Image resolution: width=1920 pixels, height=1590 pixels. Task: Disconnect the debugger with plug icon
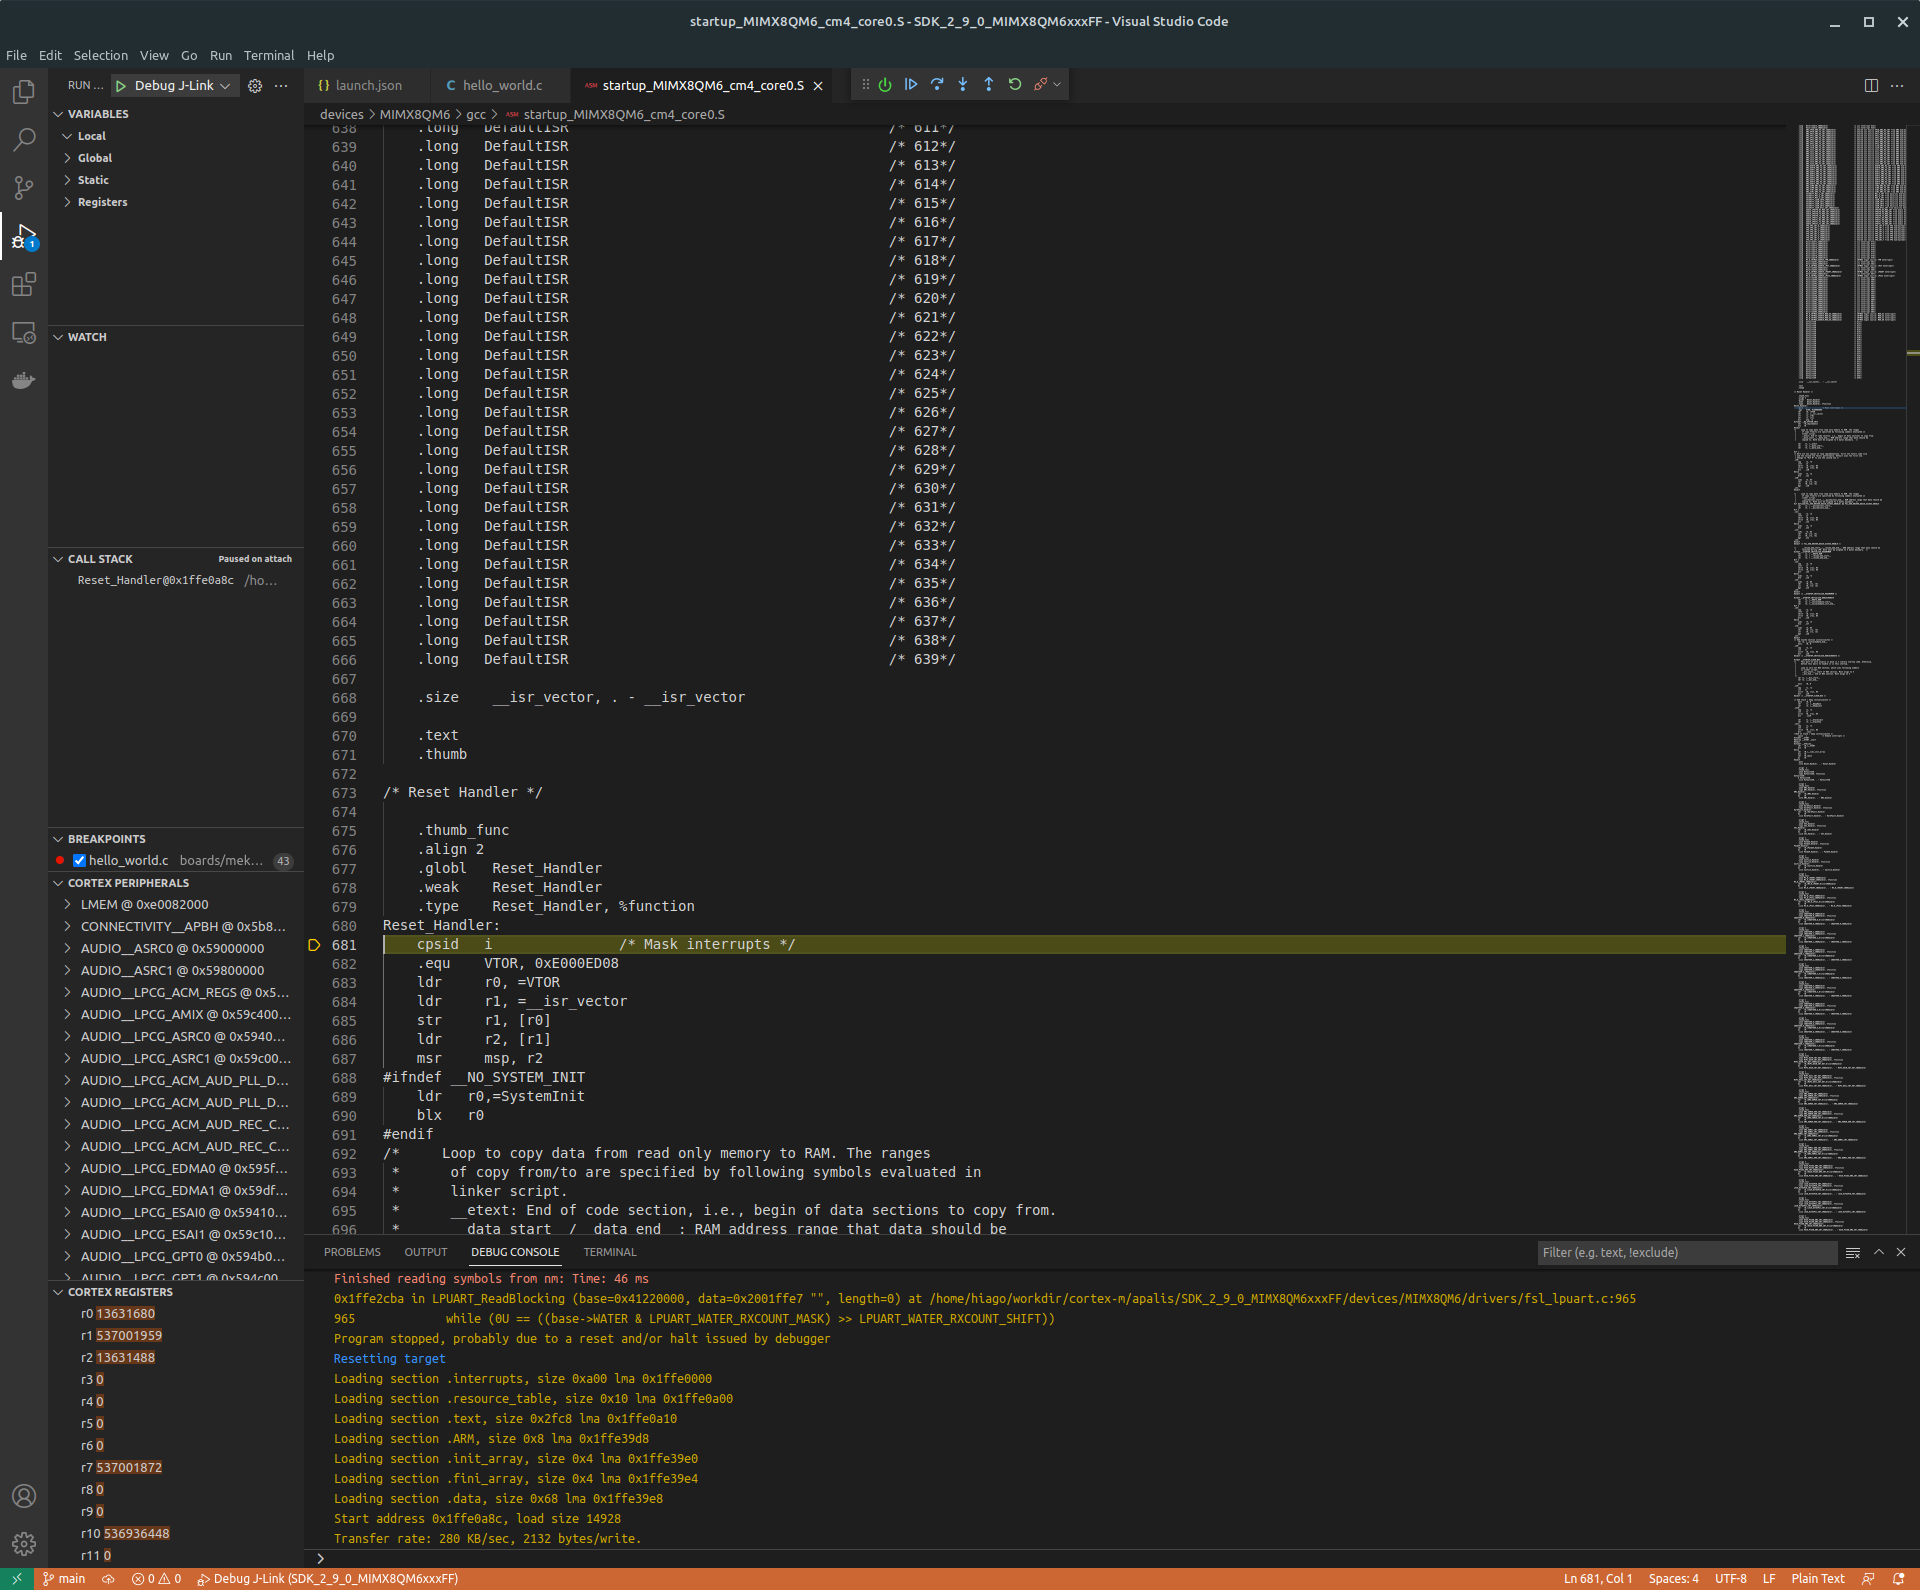pyautogui.click(x=1040, y=85)
